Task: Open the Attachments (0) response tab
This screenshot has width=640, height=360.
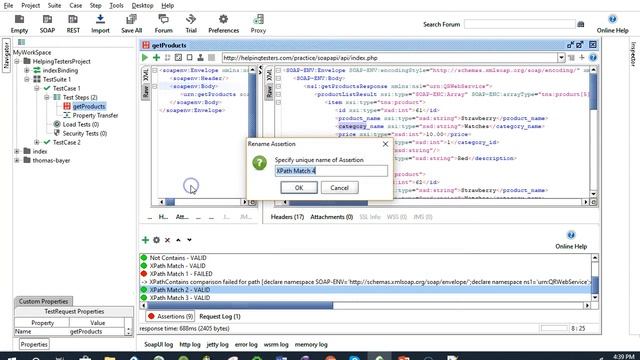Action: tap(331, 217)
